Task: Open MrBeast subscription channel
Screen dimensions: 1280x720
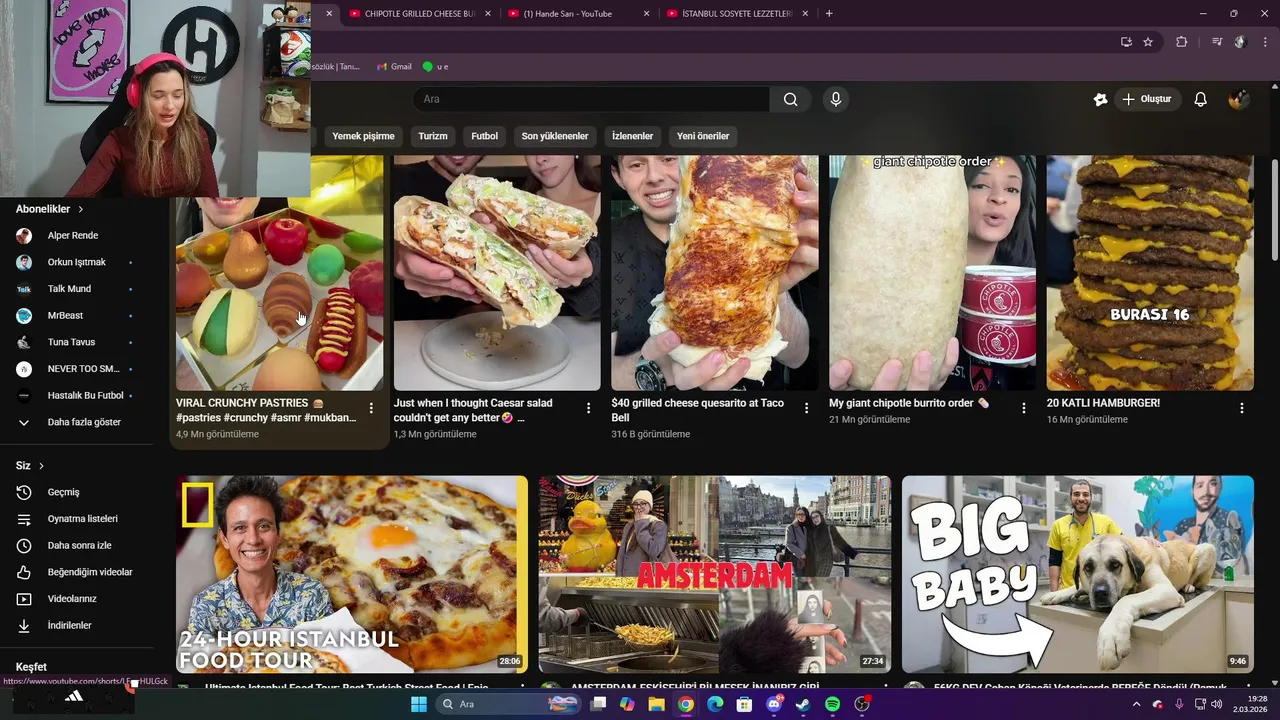Action: [x=75, y=315]
